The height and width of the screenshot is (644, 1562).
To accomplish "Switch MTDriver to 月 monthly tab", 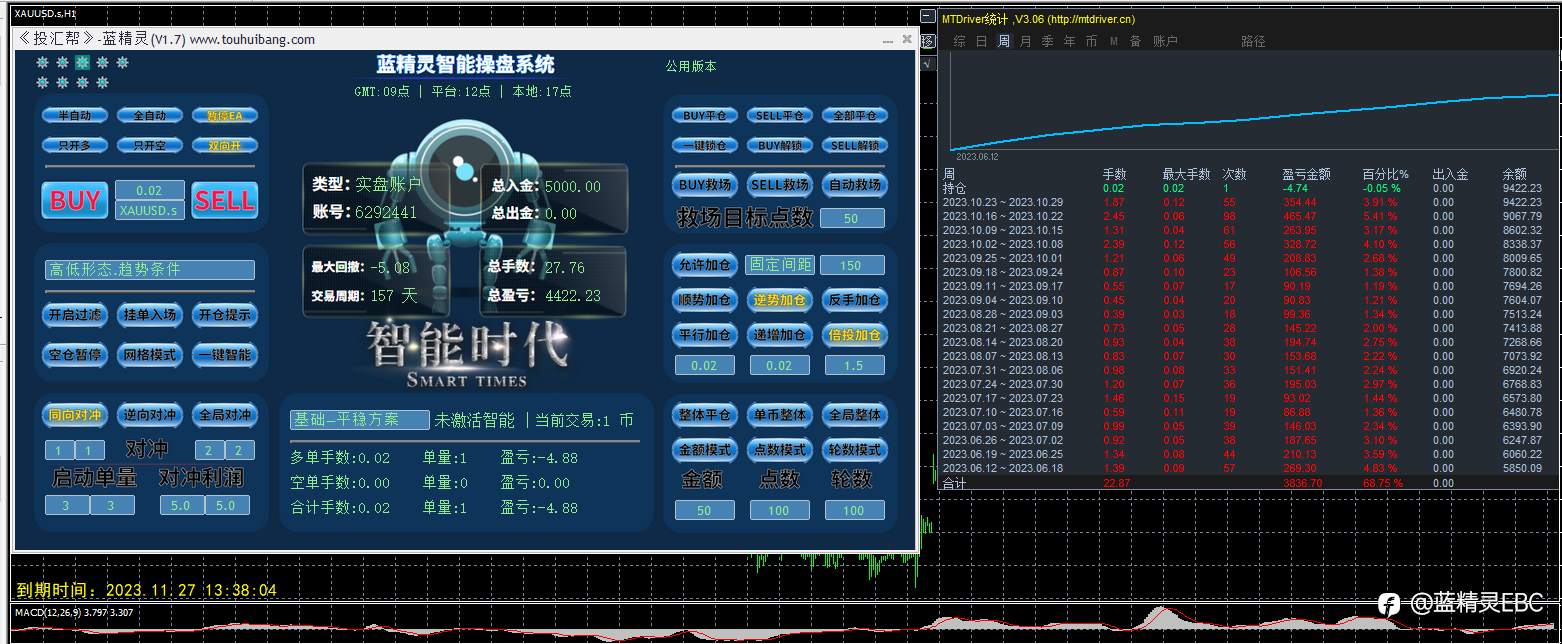I will coord(1025,41).
